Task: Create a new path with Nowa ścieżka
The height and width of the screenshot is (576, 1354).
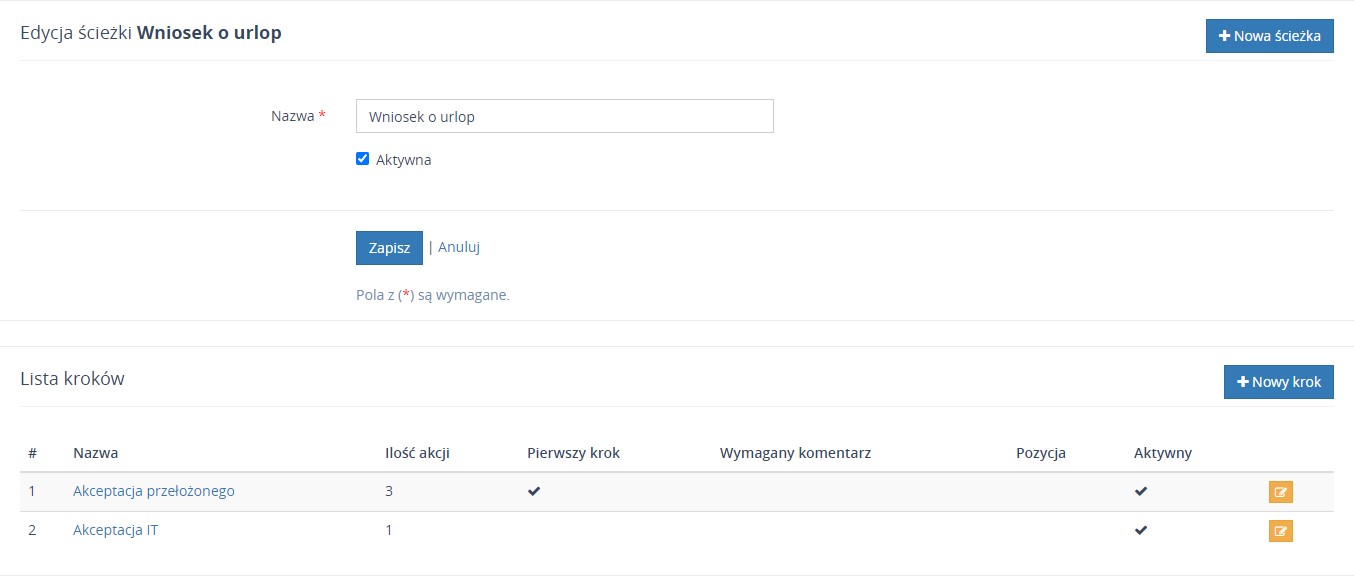Action: tap(1269, 36)
